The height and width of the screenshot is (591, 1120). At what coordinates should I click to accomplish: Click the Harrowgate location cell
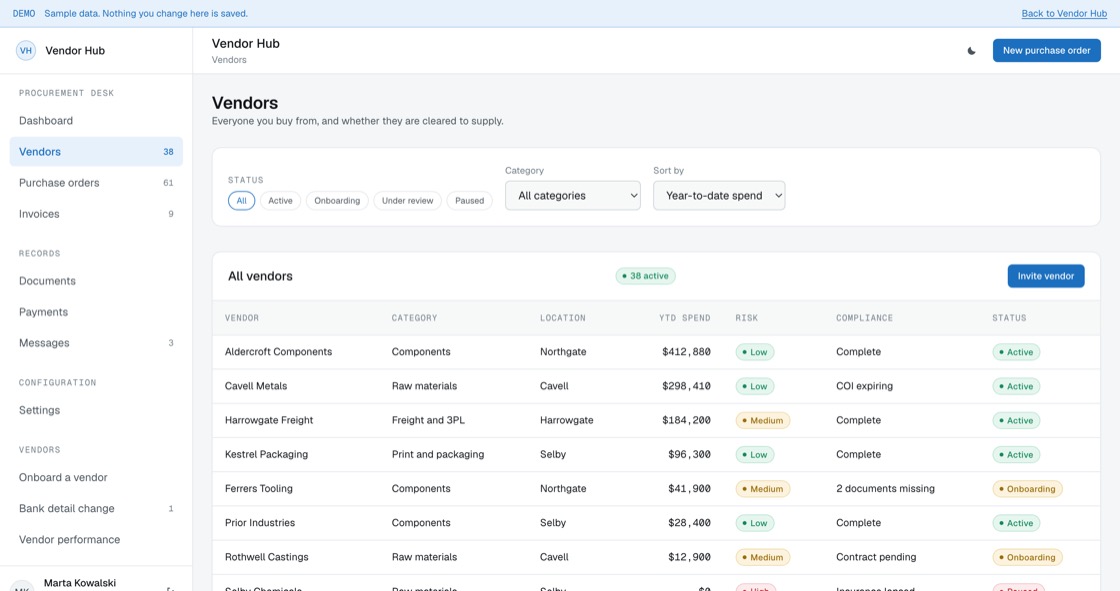pos(566,421)
